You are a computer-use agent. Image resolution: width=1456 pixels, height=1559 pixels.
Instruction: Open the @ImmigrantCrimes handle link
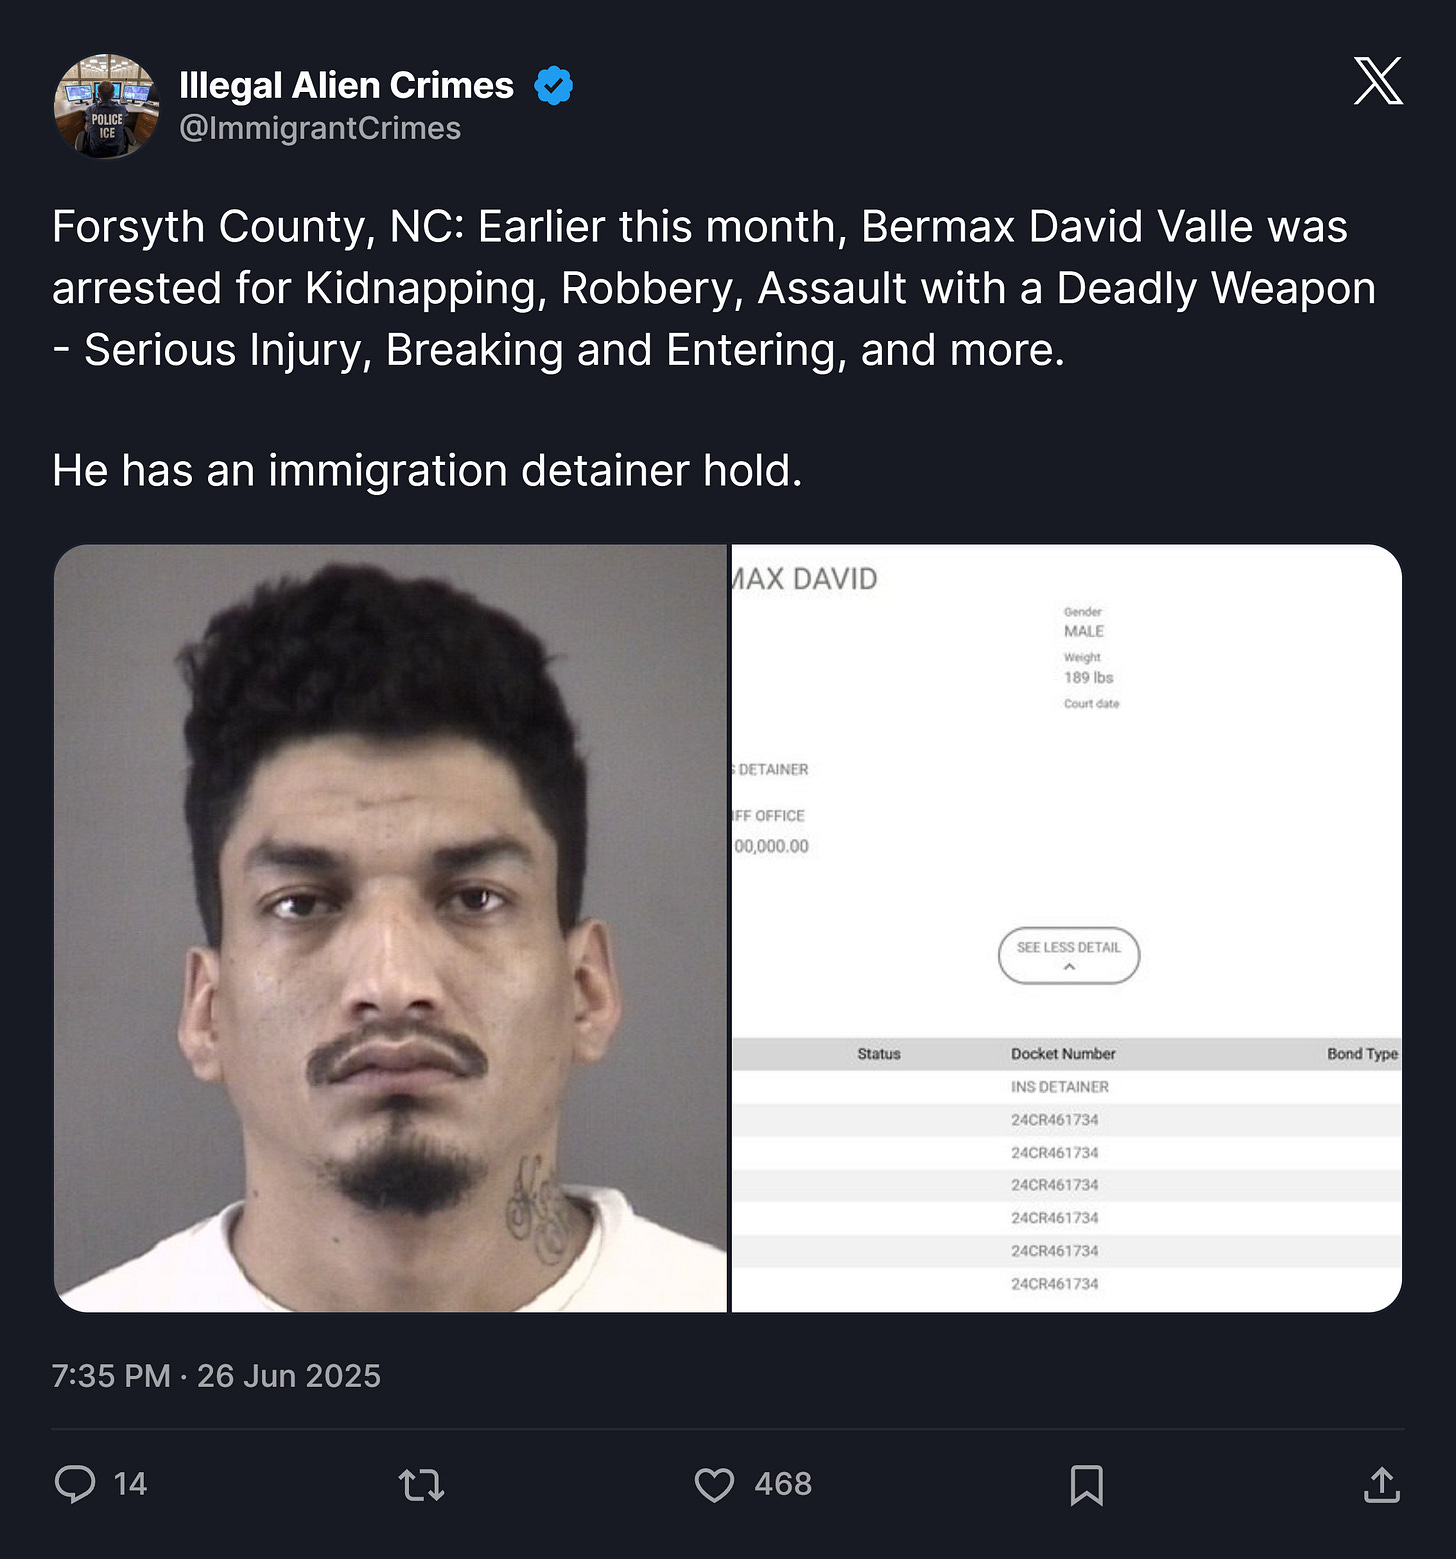(320, 129)
